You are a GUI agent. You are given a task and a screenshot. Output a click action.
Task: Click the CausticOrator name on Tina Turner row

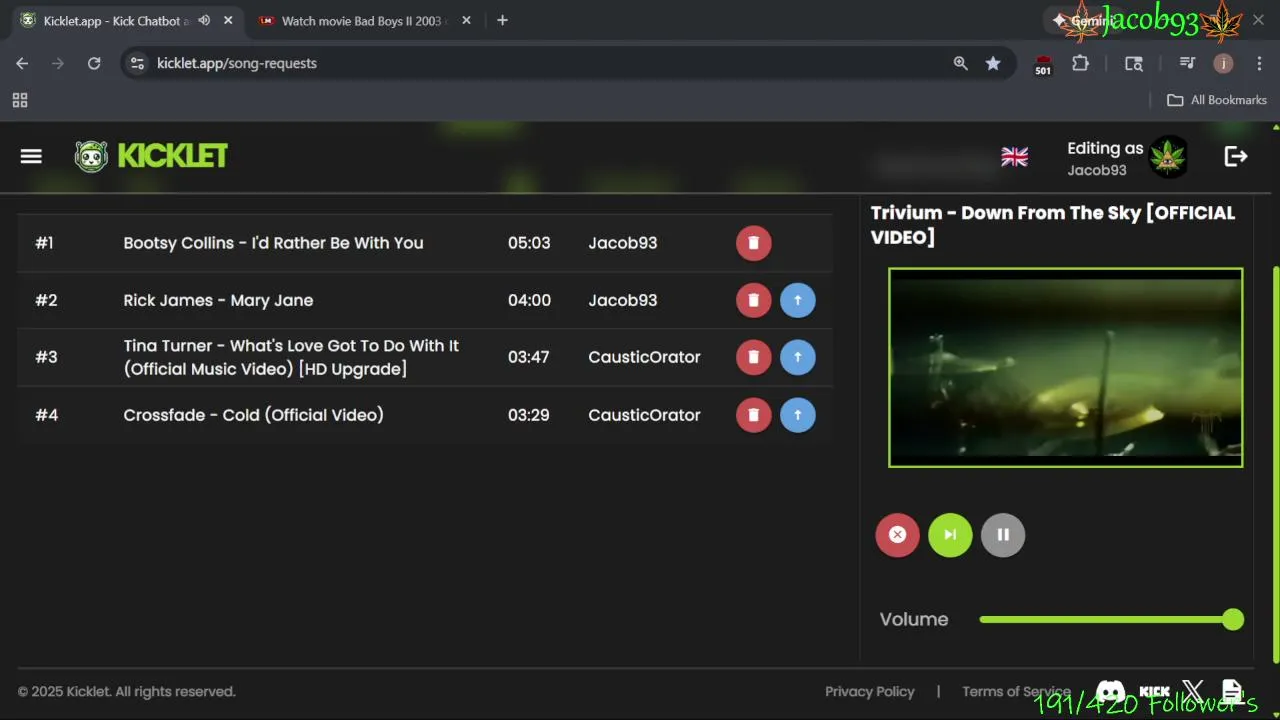(644, 357)
